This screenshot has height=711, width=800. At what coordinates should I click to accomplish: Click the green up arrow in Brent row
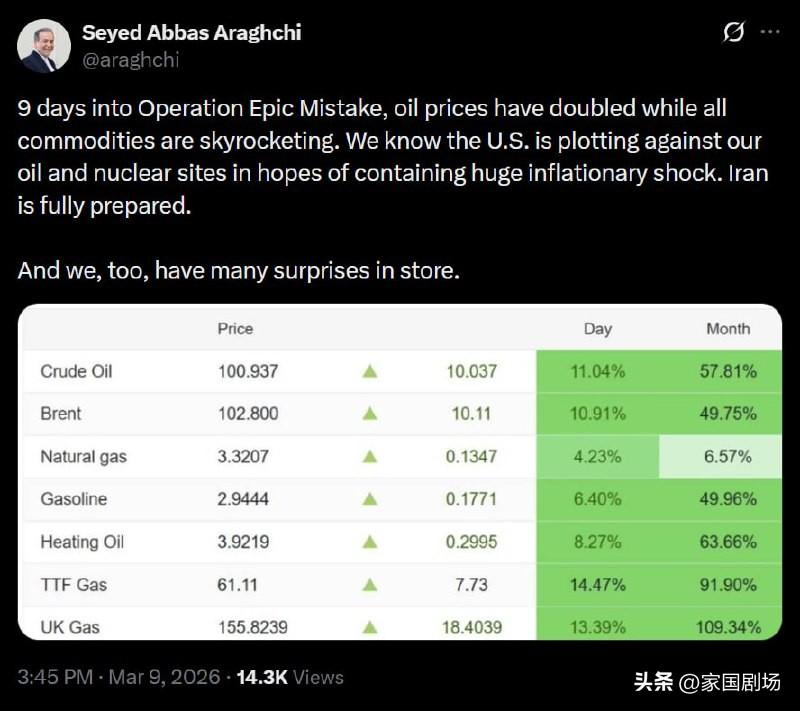pos(369,413)
